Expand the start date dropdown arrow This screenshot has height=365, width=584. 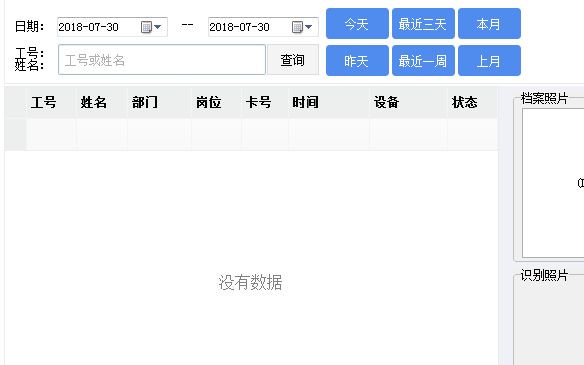point(158,27)
